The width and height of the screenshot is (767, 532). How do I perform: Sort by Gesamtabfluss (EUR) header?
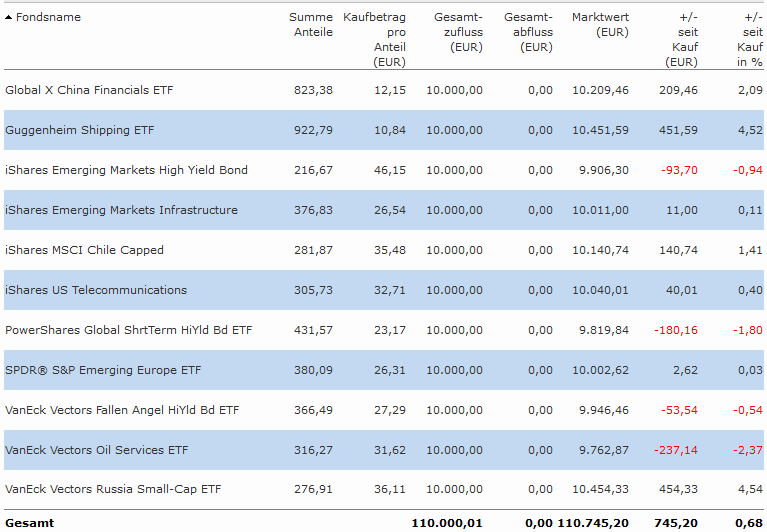pyautogui.click(x=528, y=32)
